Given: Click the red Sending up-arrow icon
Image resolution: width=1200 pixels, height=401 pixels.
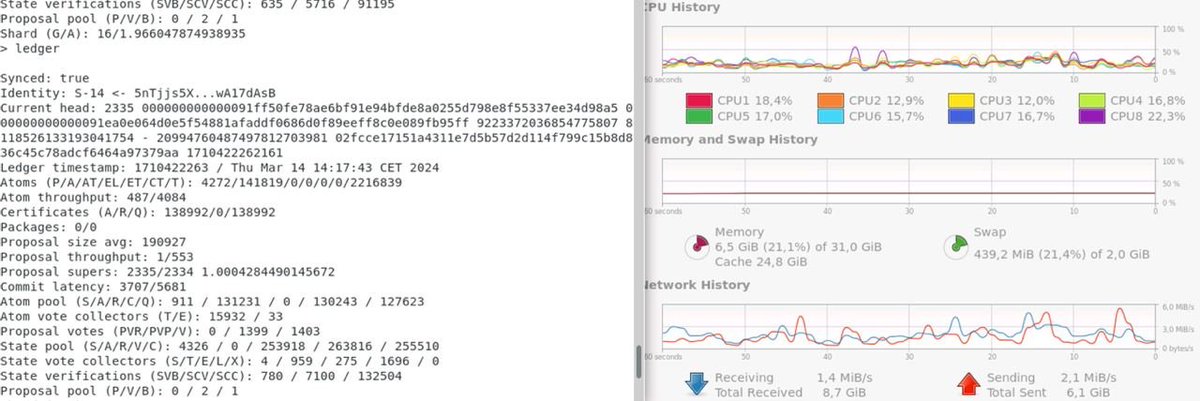Looking at the screenshot, I should tap(968, 385).
